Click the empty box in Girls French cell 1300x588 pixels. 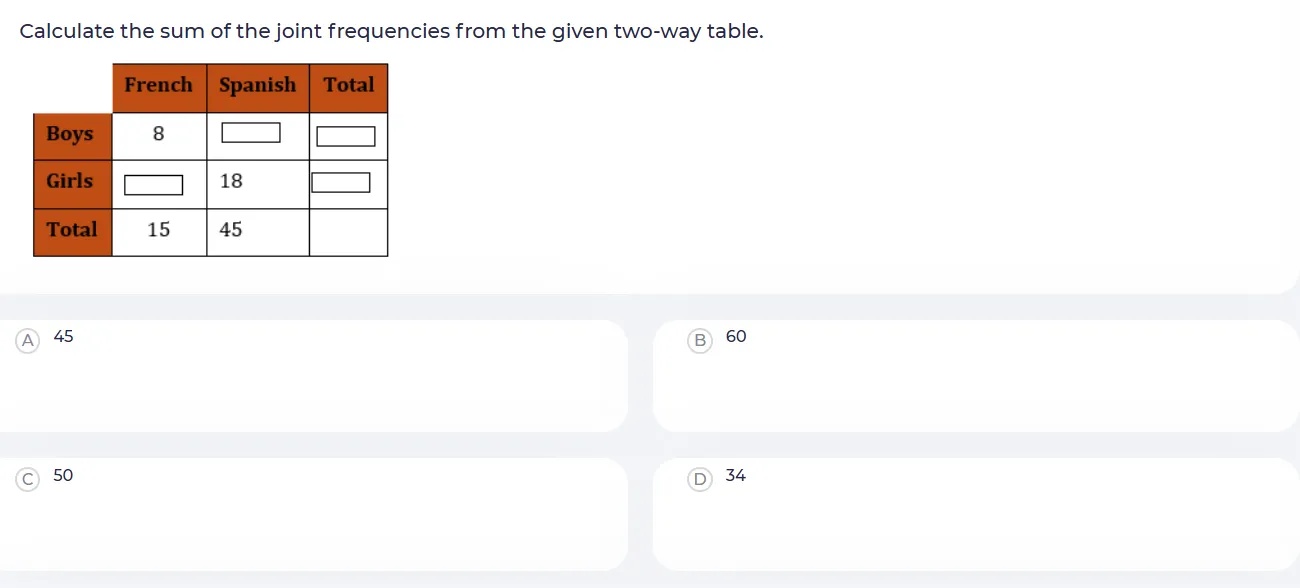(x=153, y=183)
